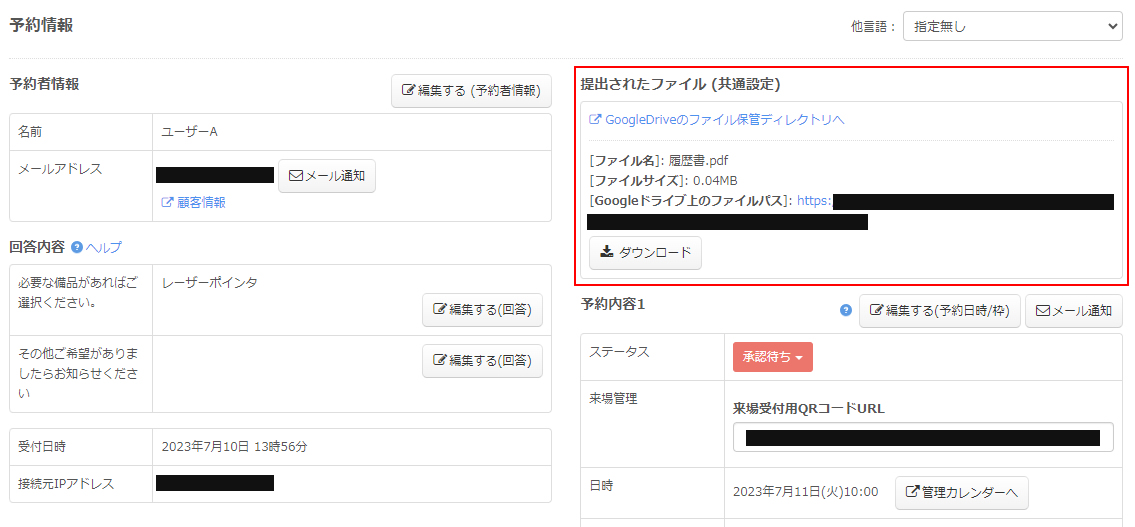Image resolution: width=1135 pixels, height=527 pixels.
Task: Click the download icon in the ダウンロード button
Action: click(606, 253)
